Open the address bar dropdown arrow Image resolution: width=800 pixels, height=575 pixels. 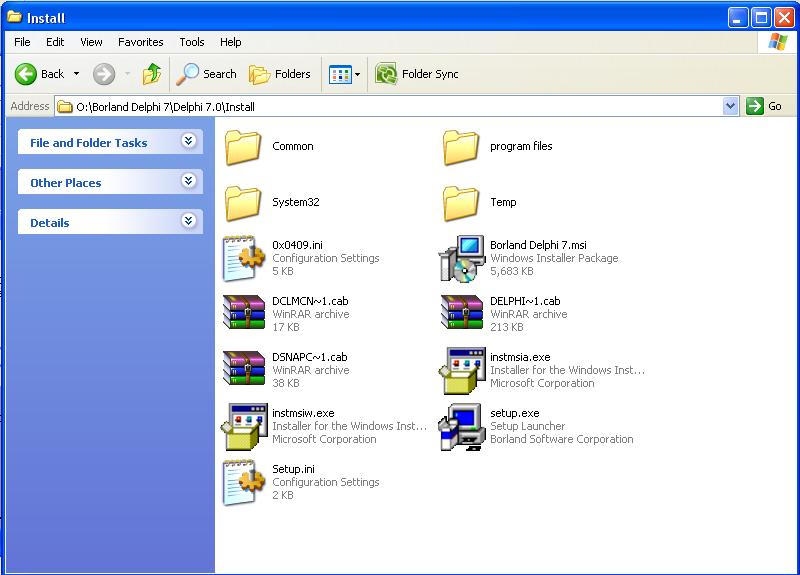click(x=729, y=106)
